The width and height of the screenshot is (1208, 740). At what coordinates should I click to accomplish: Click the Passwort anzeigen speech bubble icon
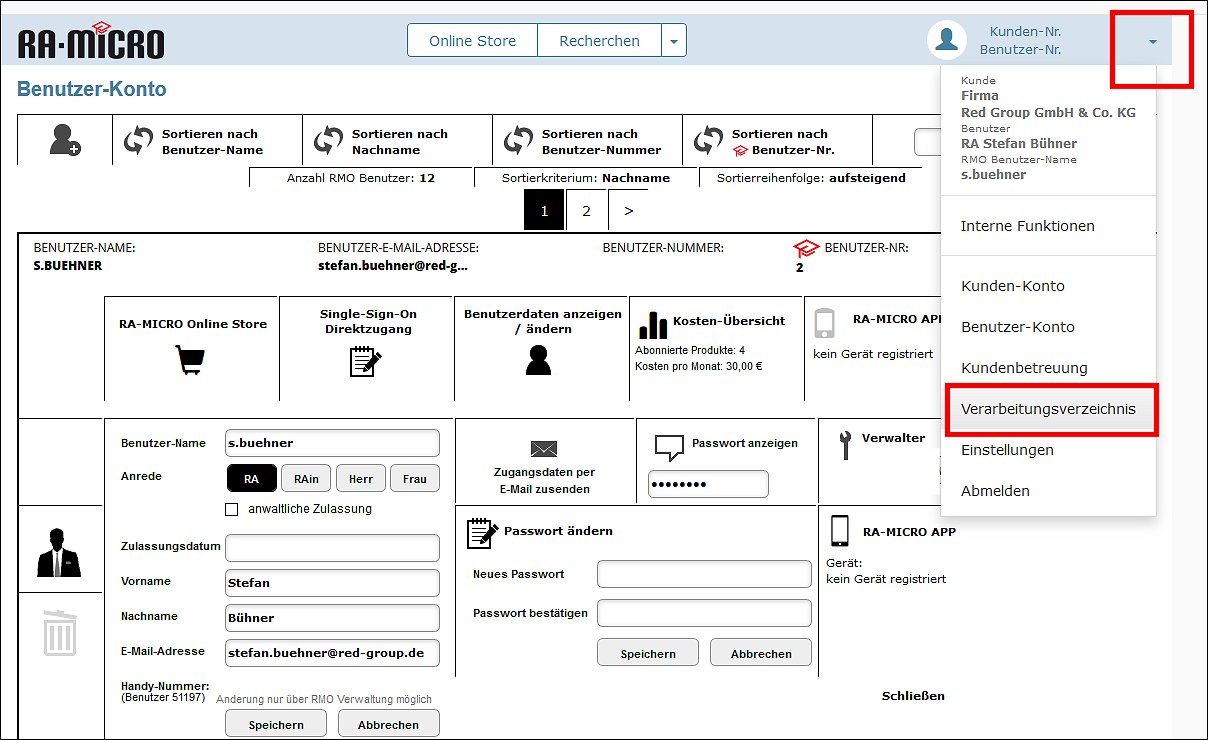(668, 447)
